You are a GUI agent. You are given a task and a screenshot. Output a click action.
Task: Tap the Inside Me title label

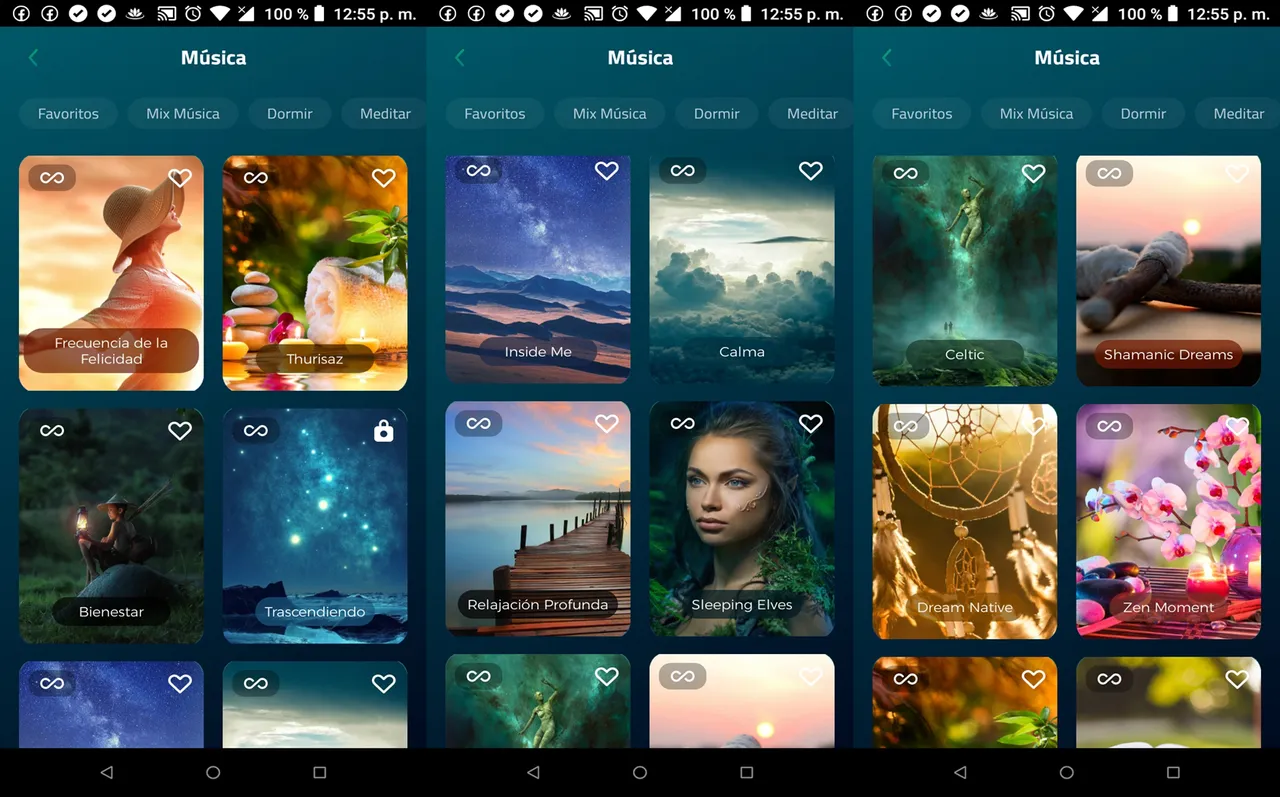coord(538,352)
